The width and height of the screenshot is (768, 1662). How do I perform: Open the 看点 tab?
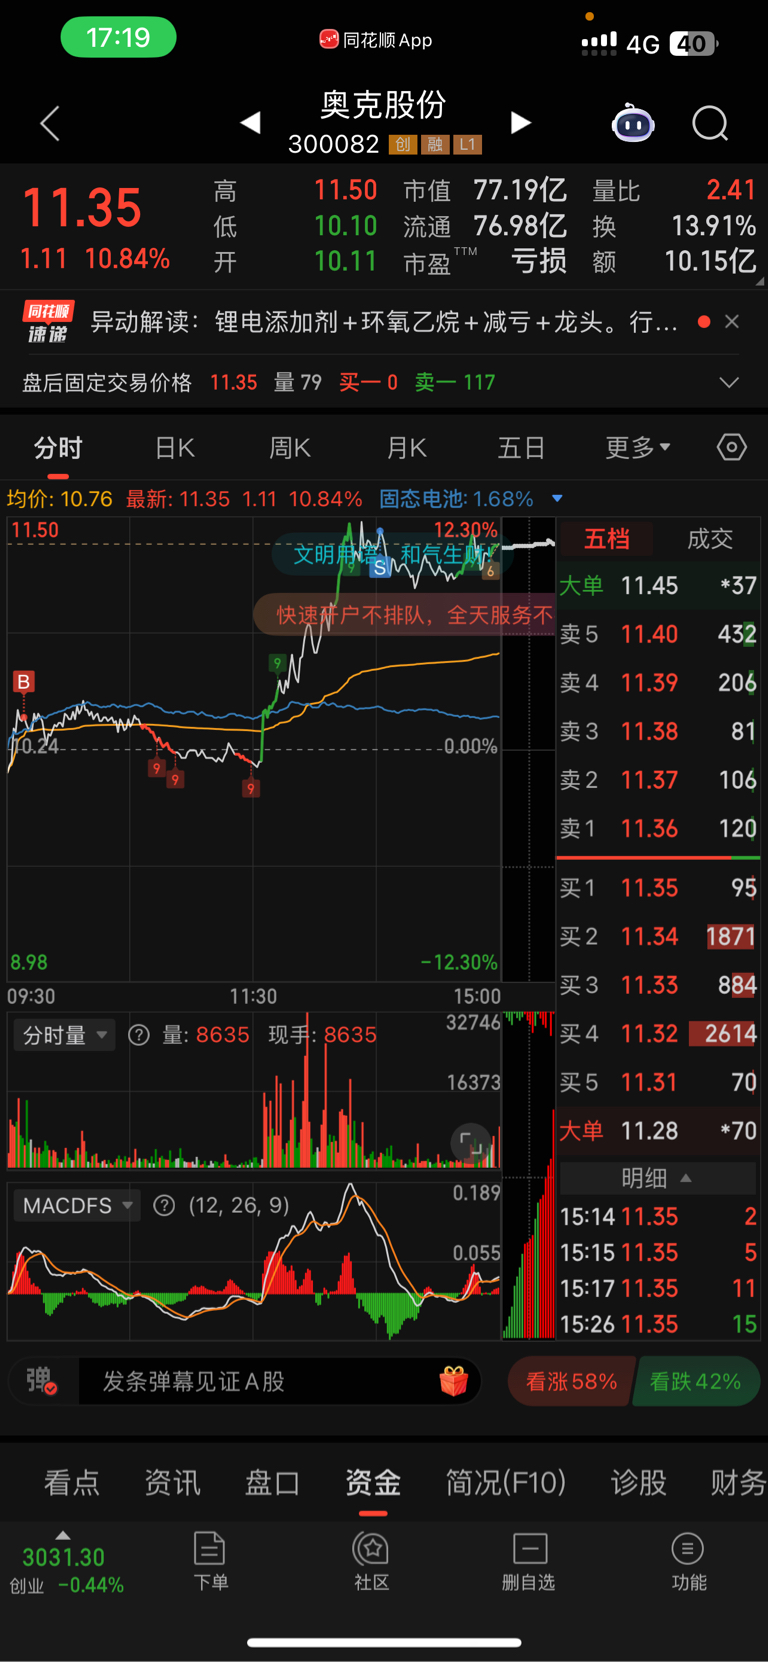[x=72, y=1482]
